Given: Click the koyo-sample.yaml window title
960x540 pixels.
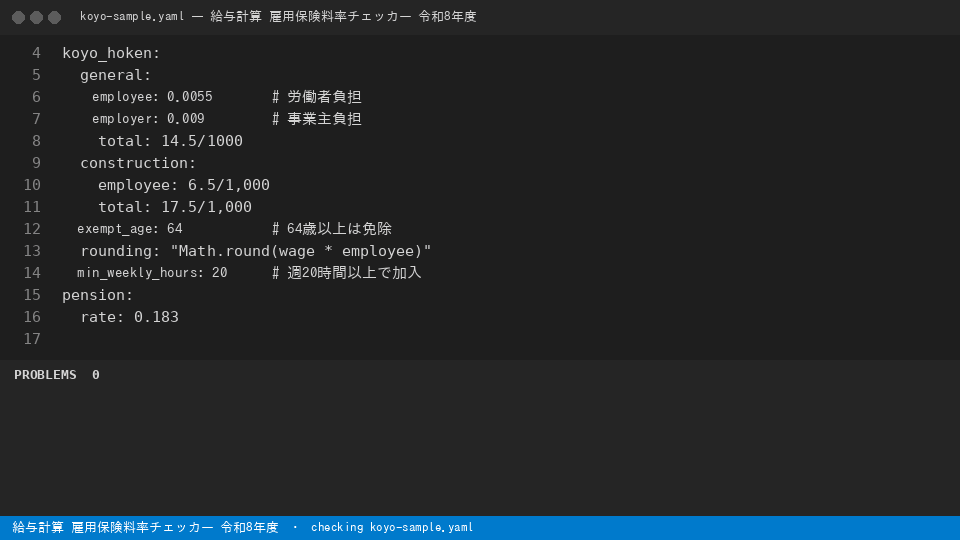Looking at the screenshot, I should [278, 17].
